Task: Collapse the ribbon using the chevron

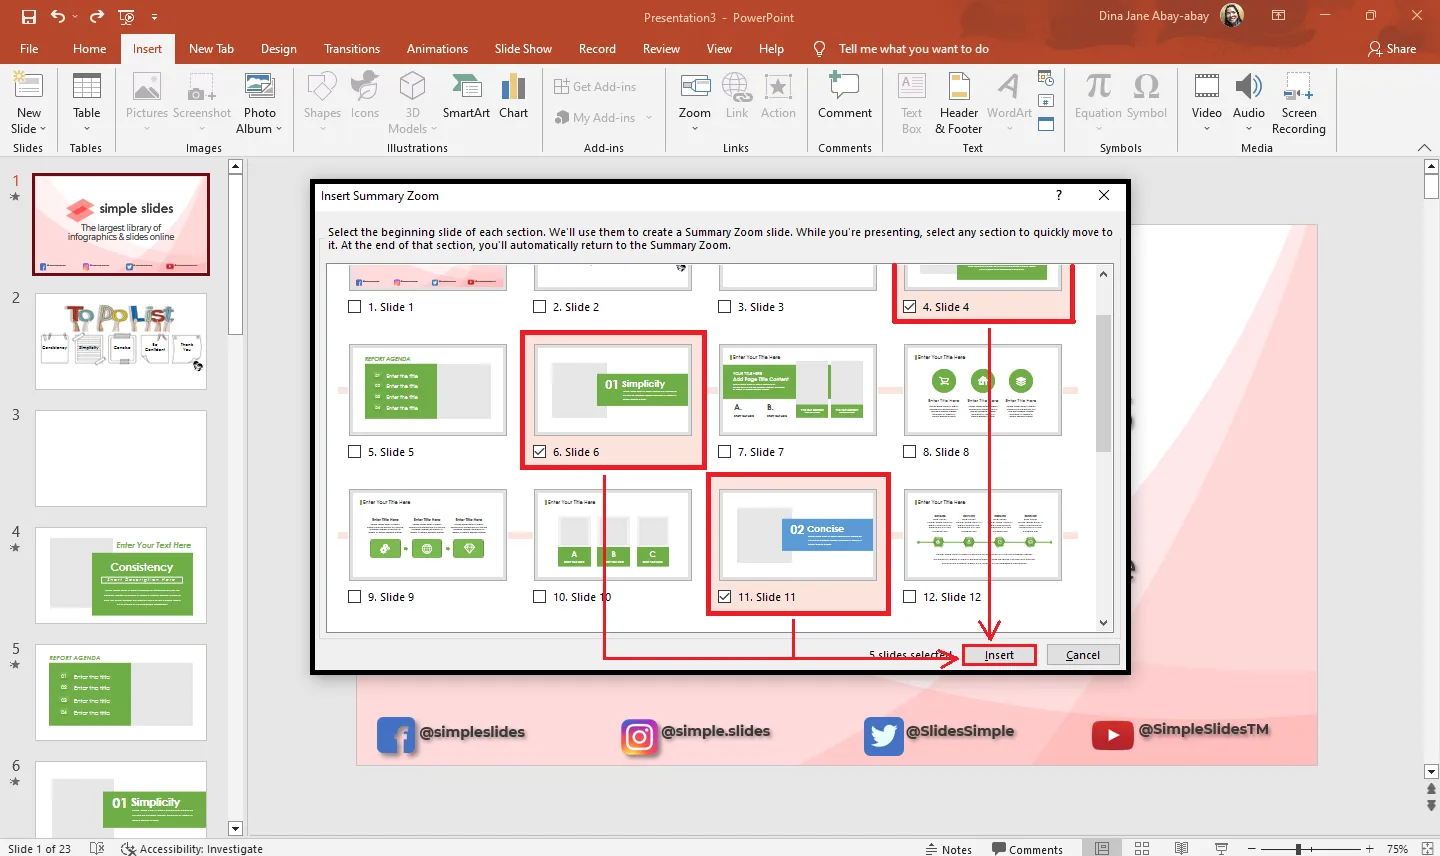Action: click(x=1424, y=148)
